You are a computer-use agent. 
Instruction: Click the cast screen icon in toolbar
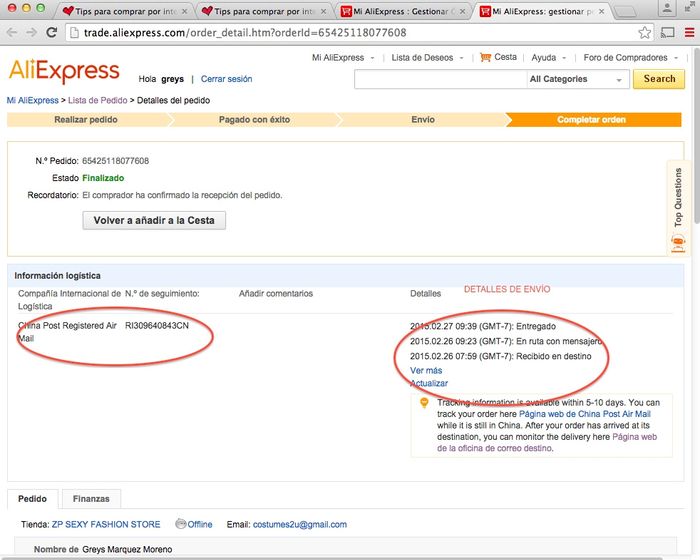[667, 33]
